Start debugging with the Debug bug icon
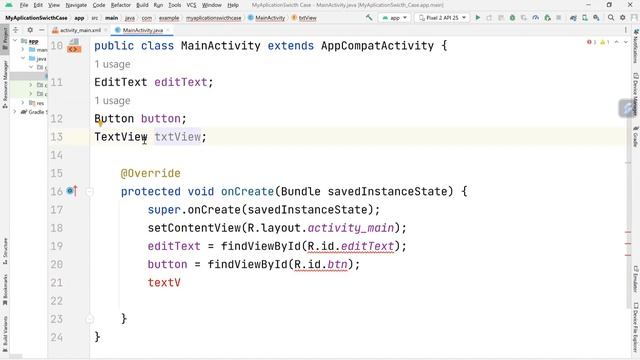640x360 pixels. [x=512, y=18]
